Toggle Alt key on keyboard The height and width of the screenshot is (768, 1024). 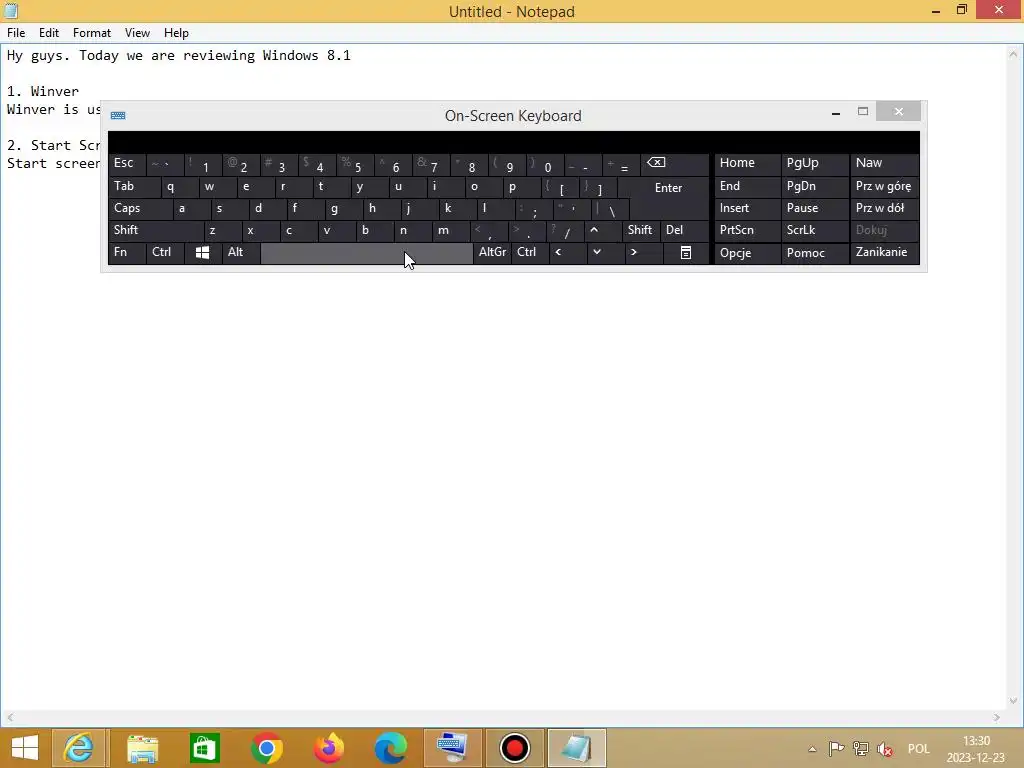click(240, 252)
